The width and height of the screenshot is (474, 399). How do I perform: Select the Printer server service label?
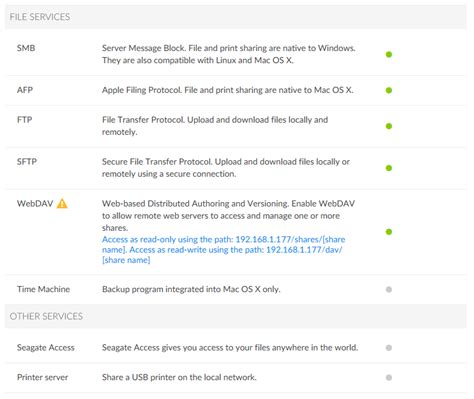pyautogui.click(x=42, y=377)
